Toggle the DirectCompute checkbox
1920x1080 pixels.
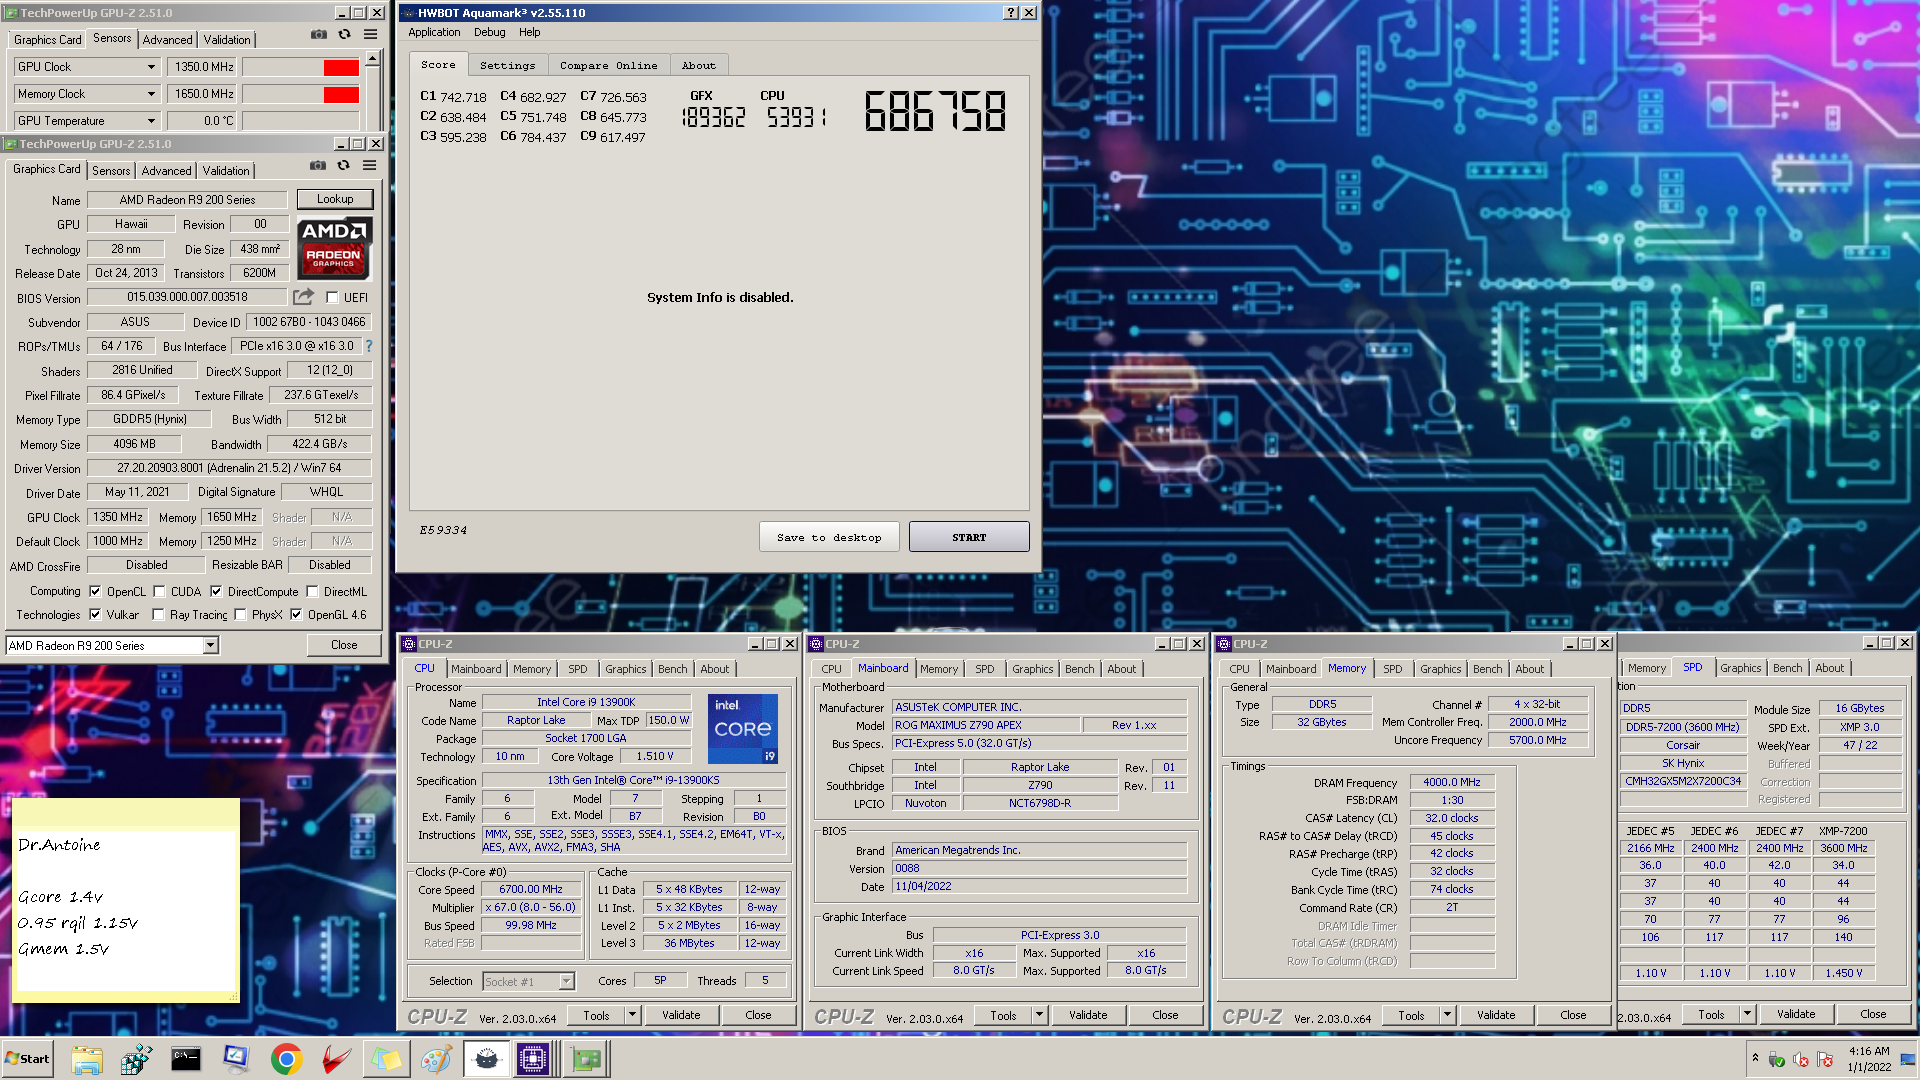pos(216,591)
